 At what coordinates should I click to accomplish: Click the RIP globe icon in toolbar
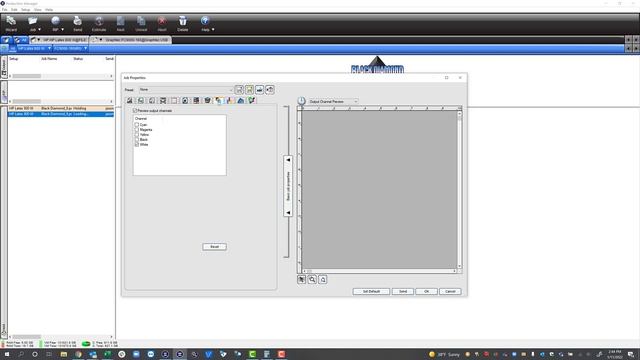[55, 21]
